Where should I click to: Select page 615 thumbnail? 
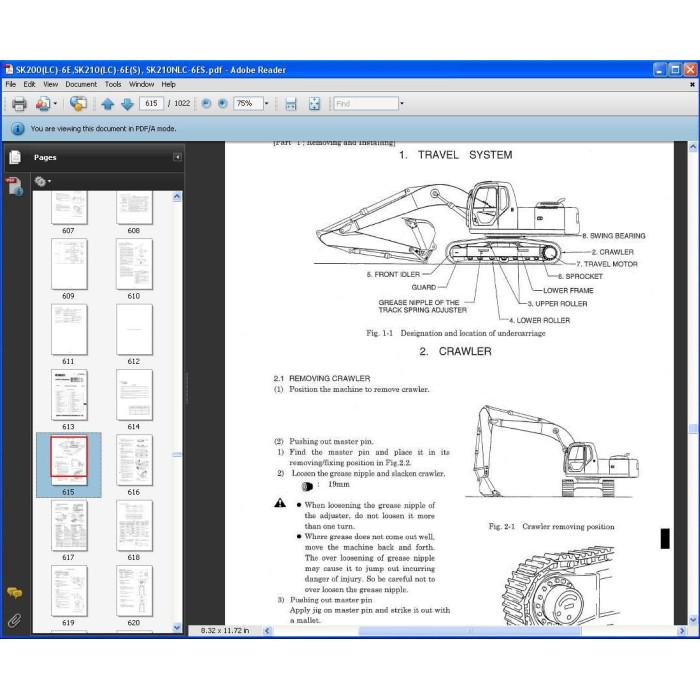[69, 460]
